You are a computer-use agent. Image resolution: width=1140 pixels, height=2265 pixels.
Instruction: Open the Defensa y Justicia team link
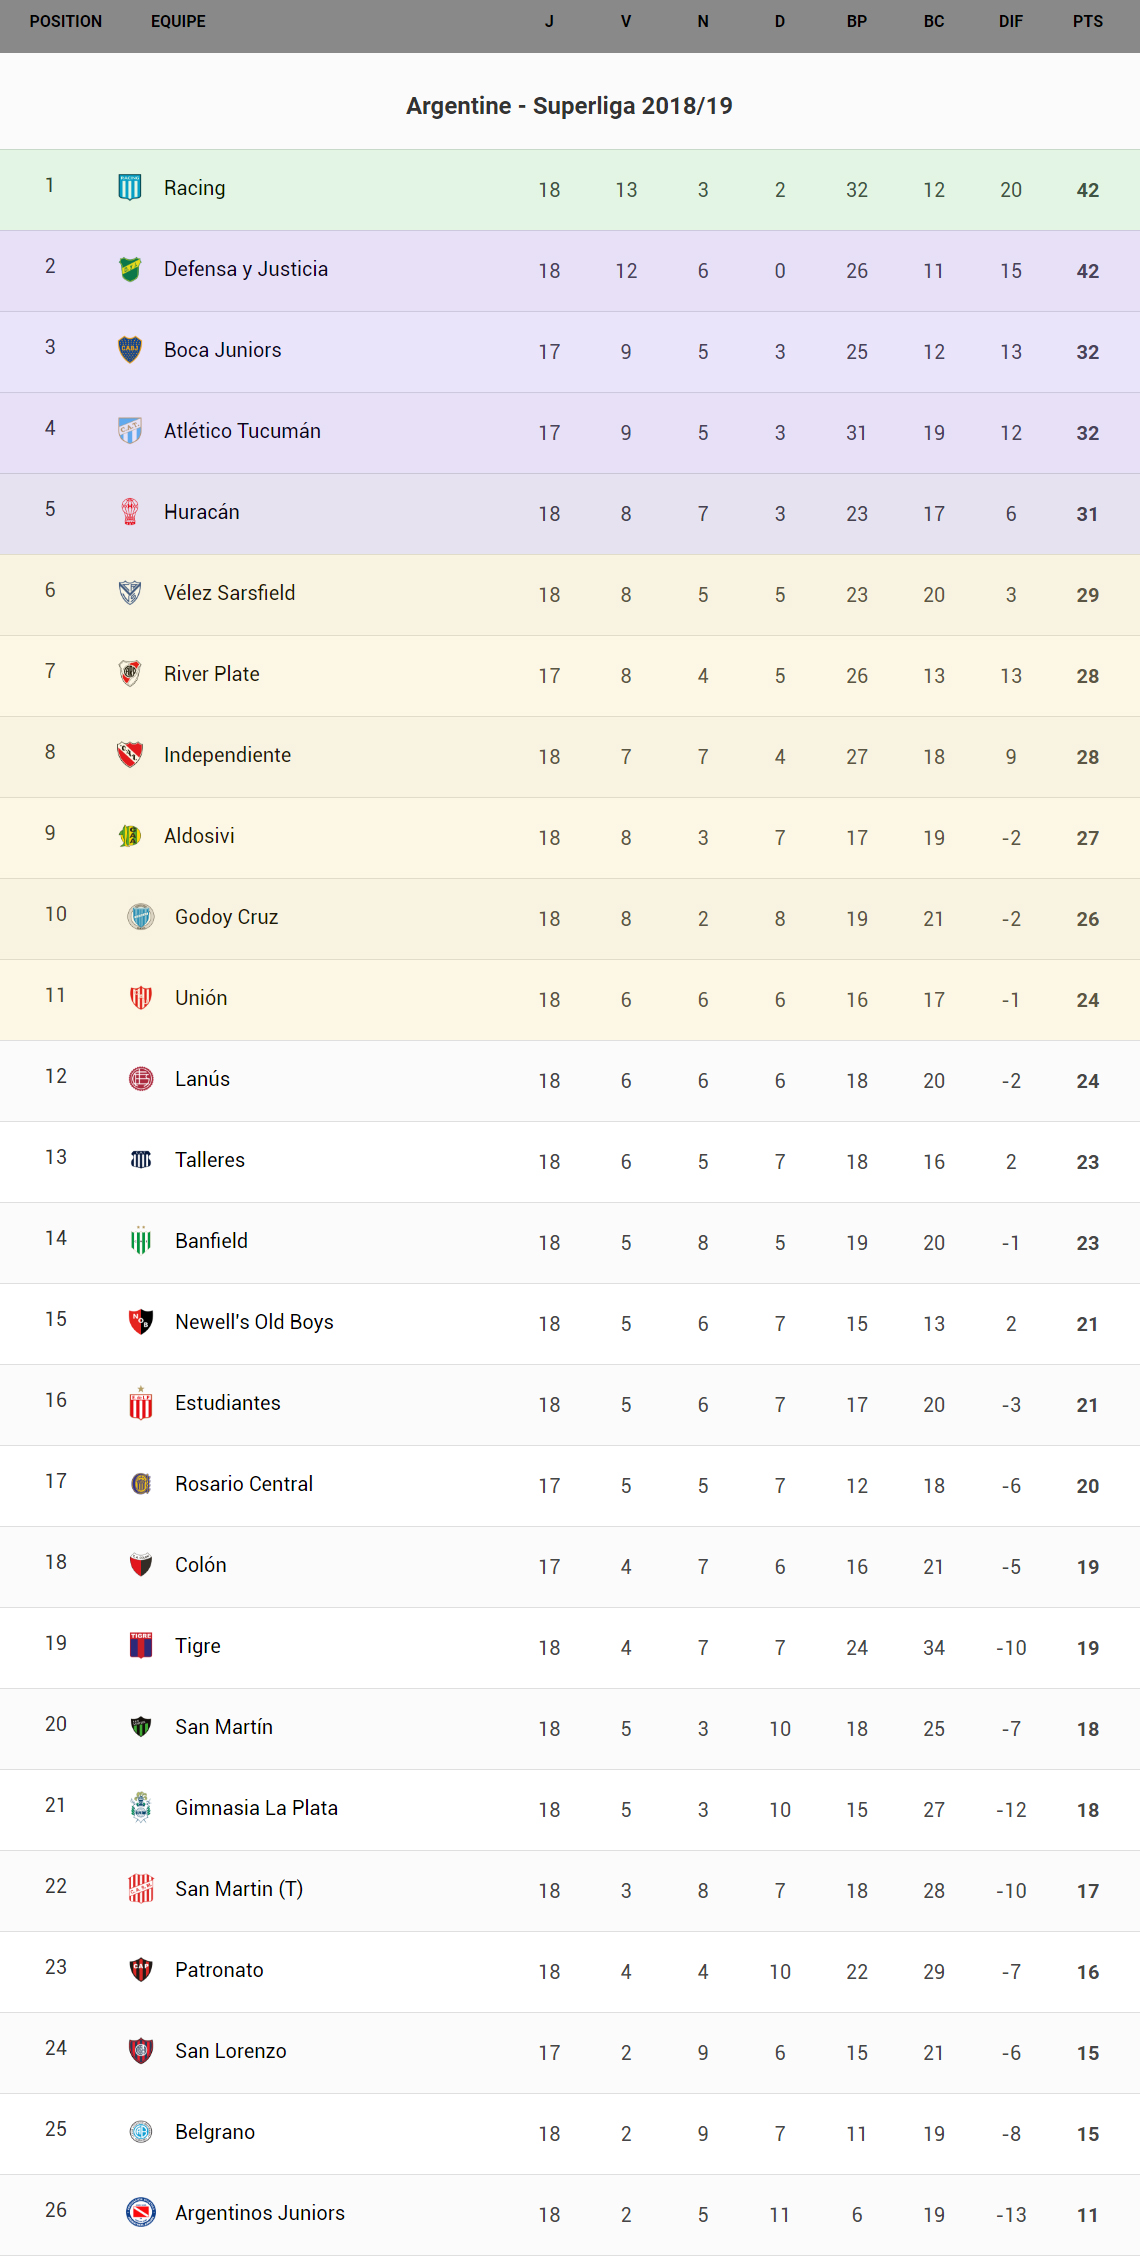coord(246,269)
